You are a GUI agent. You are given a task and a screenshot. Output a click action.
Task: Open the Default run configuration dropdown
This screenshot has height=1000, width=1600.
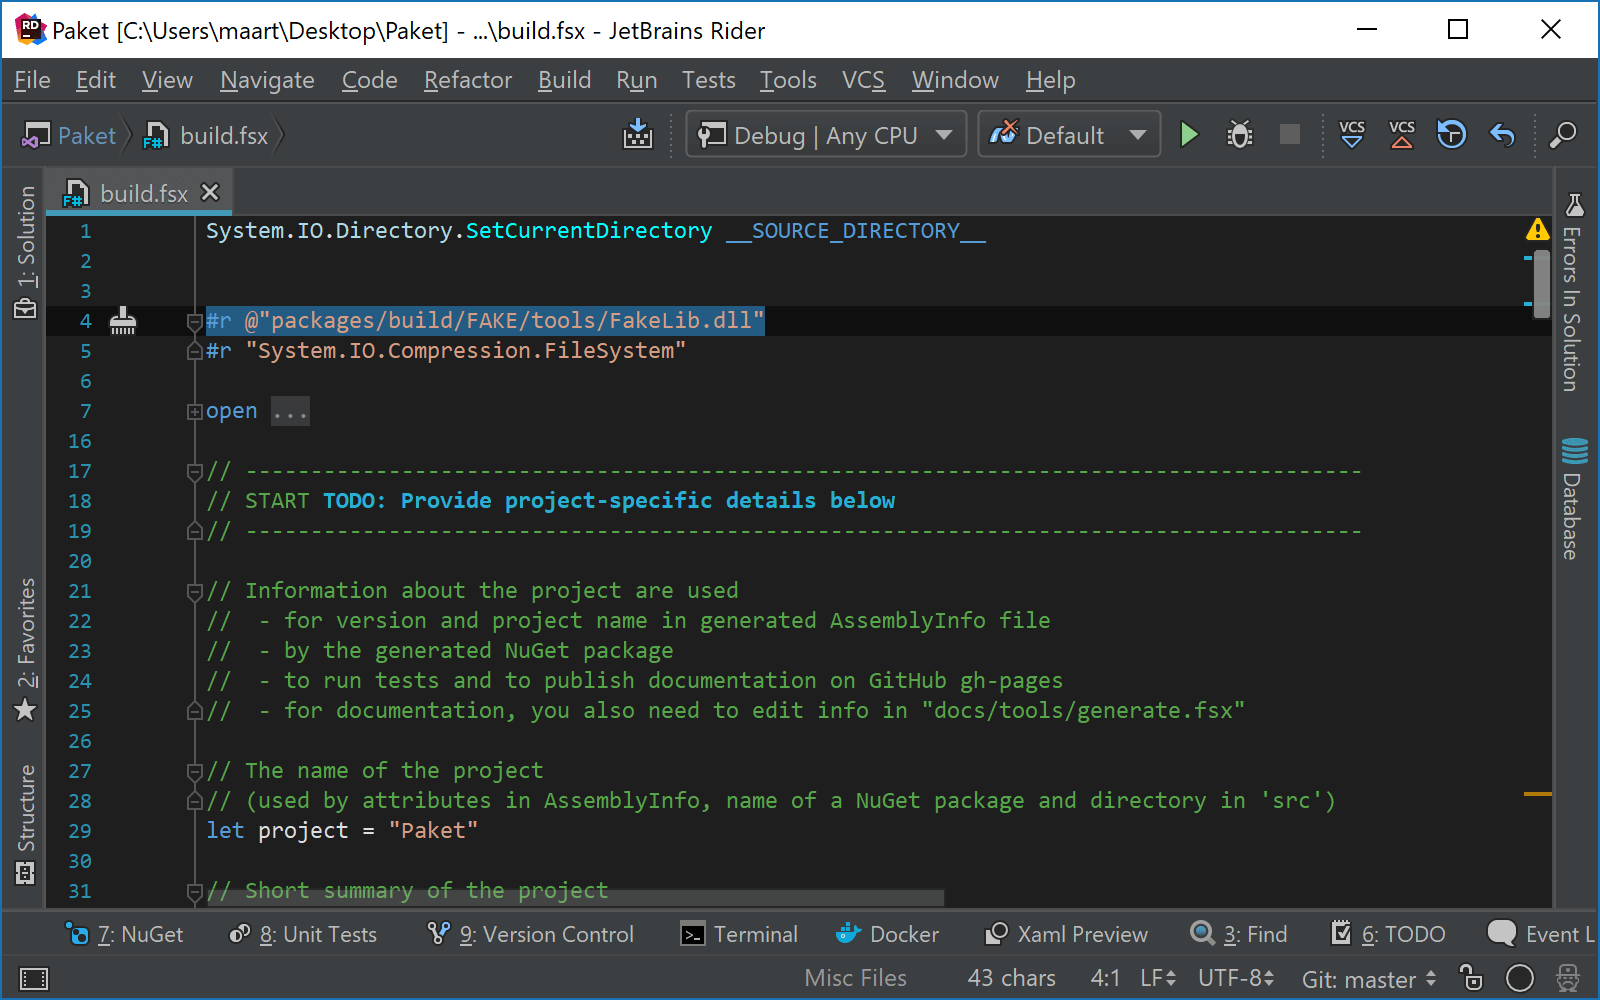[x=1069, y=134]
